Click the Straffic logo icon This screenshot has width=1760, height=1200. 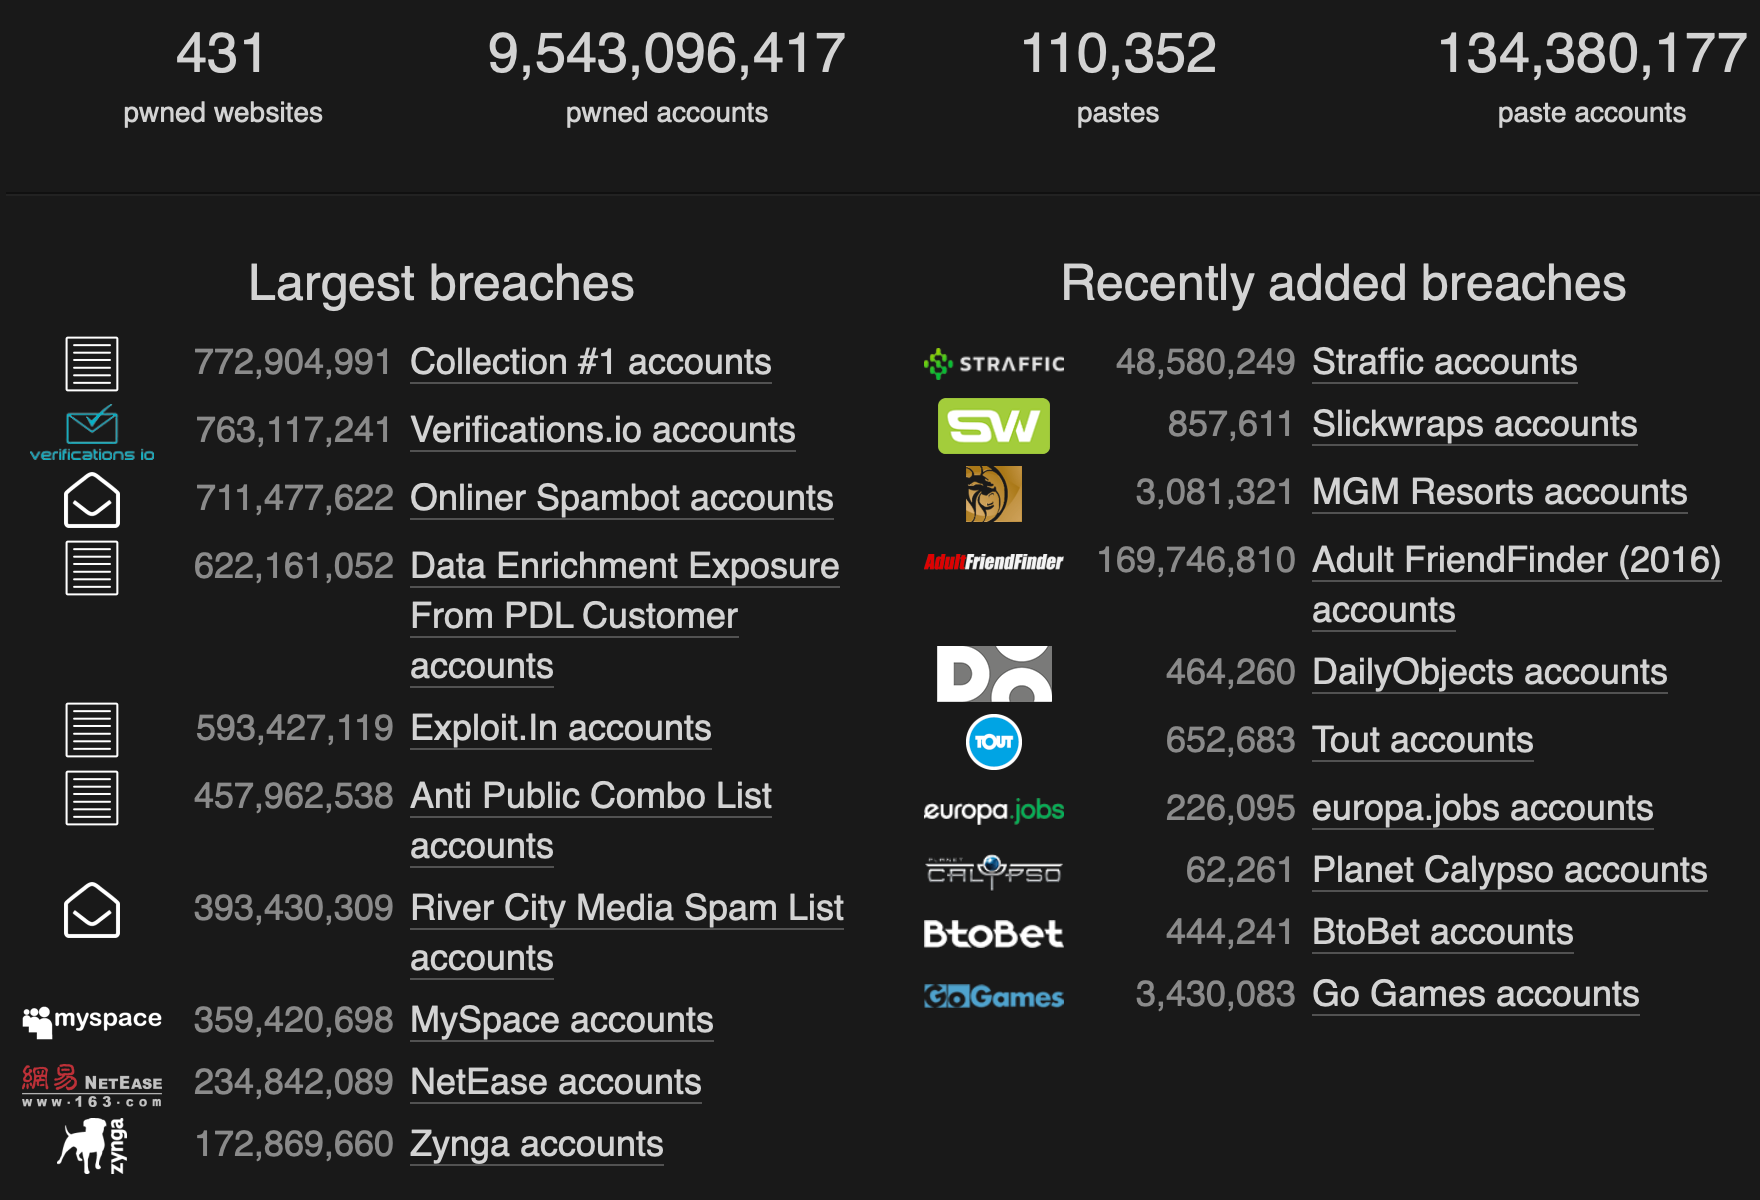pyautogui.click(x=993, y=364)
